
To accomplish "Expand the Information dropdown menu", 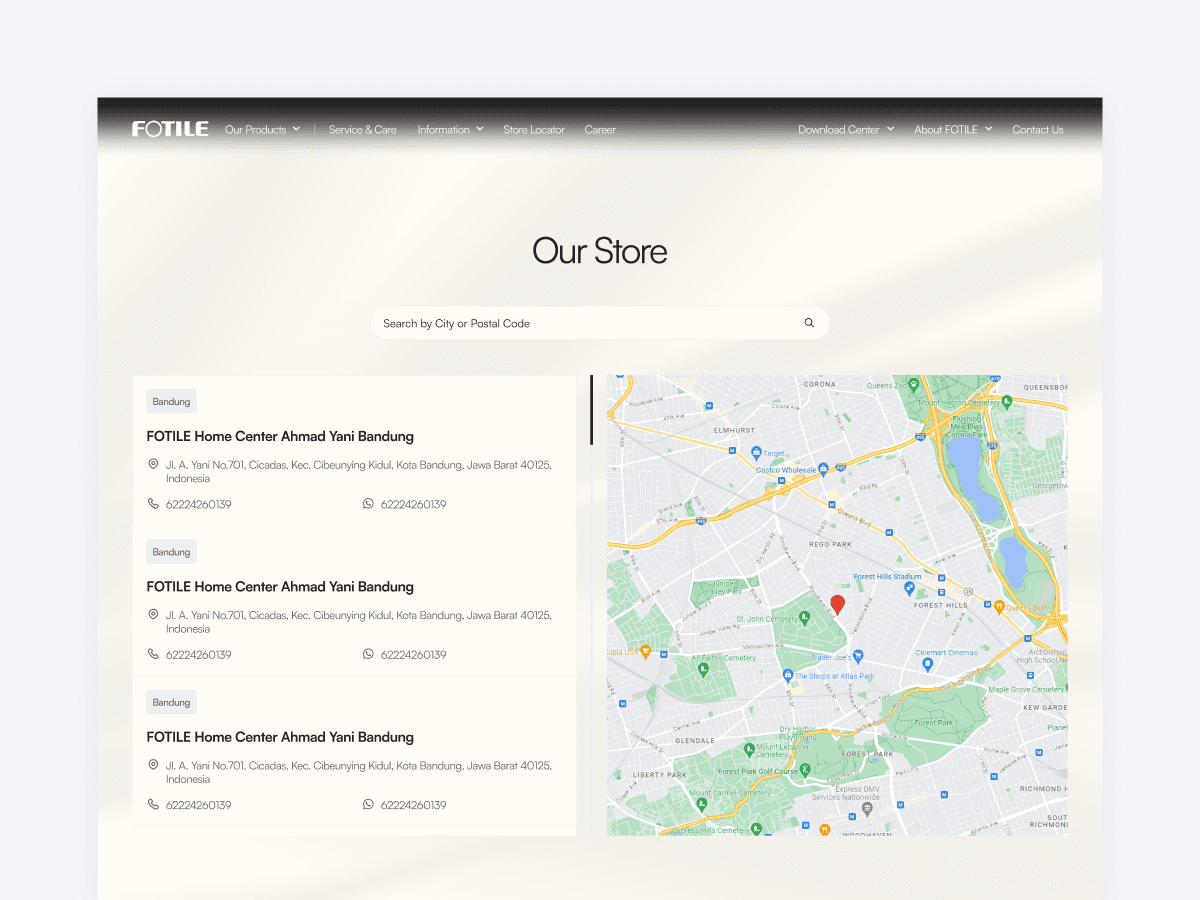I will coord(450,129).
